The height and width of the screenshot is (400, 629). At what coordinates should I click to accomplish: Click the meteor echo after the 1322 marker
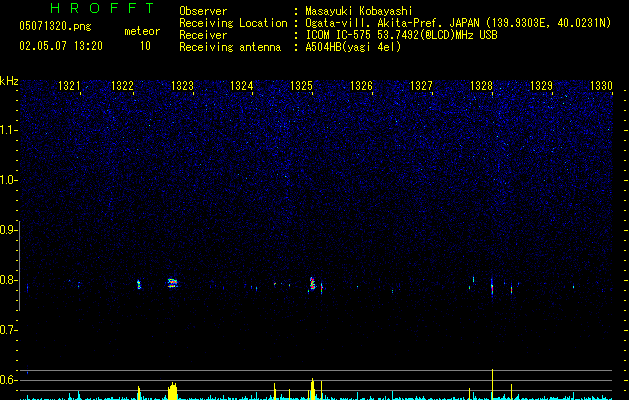click(139, 284)
